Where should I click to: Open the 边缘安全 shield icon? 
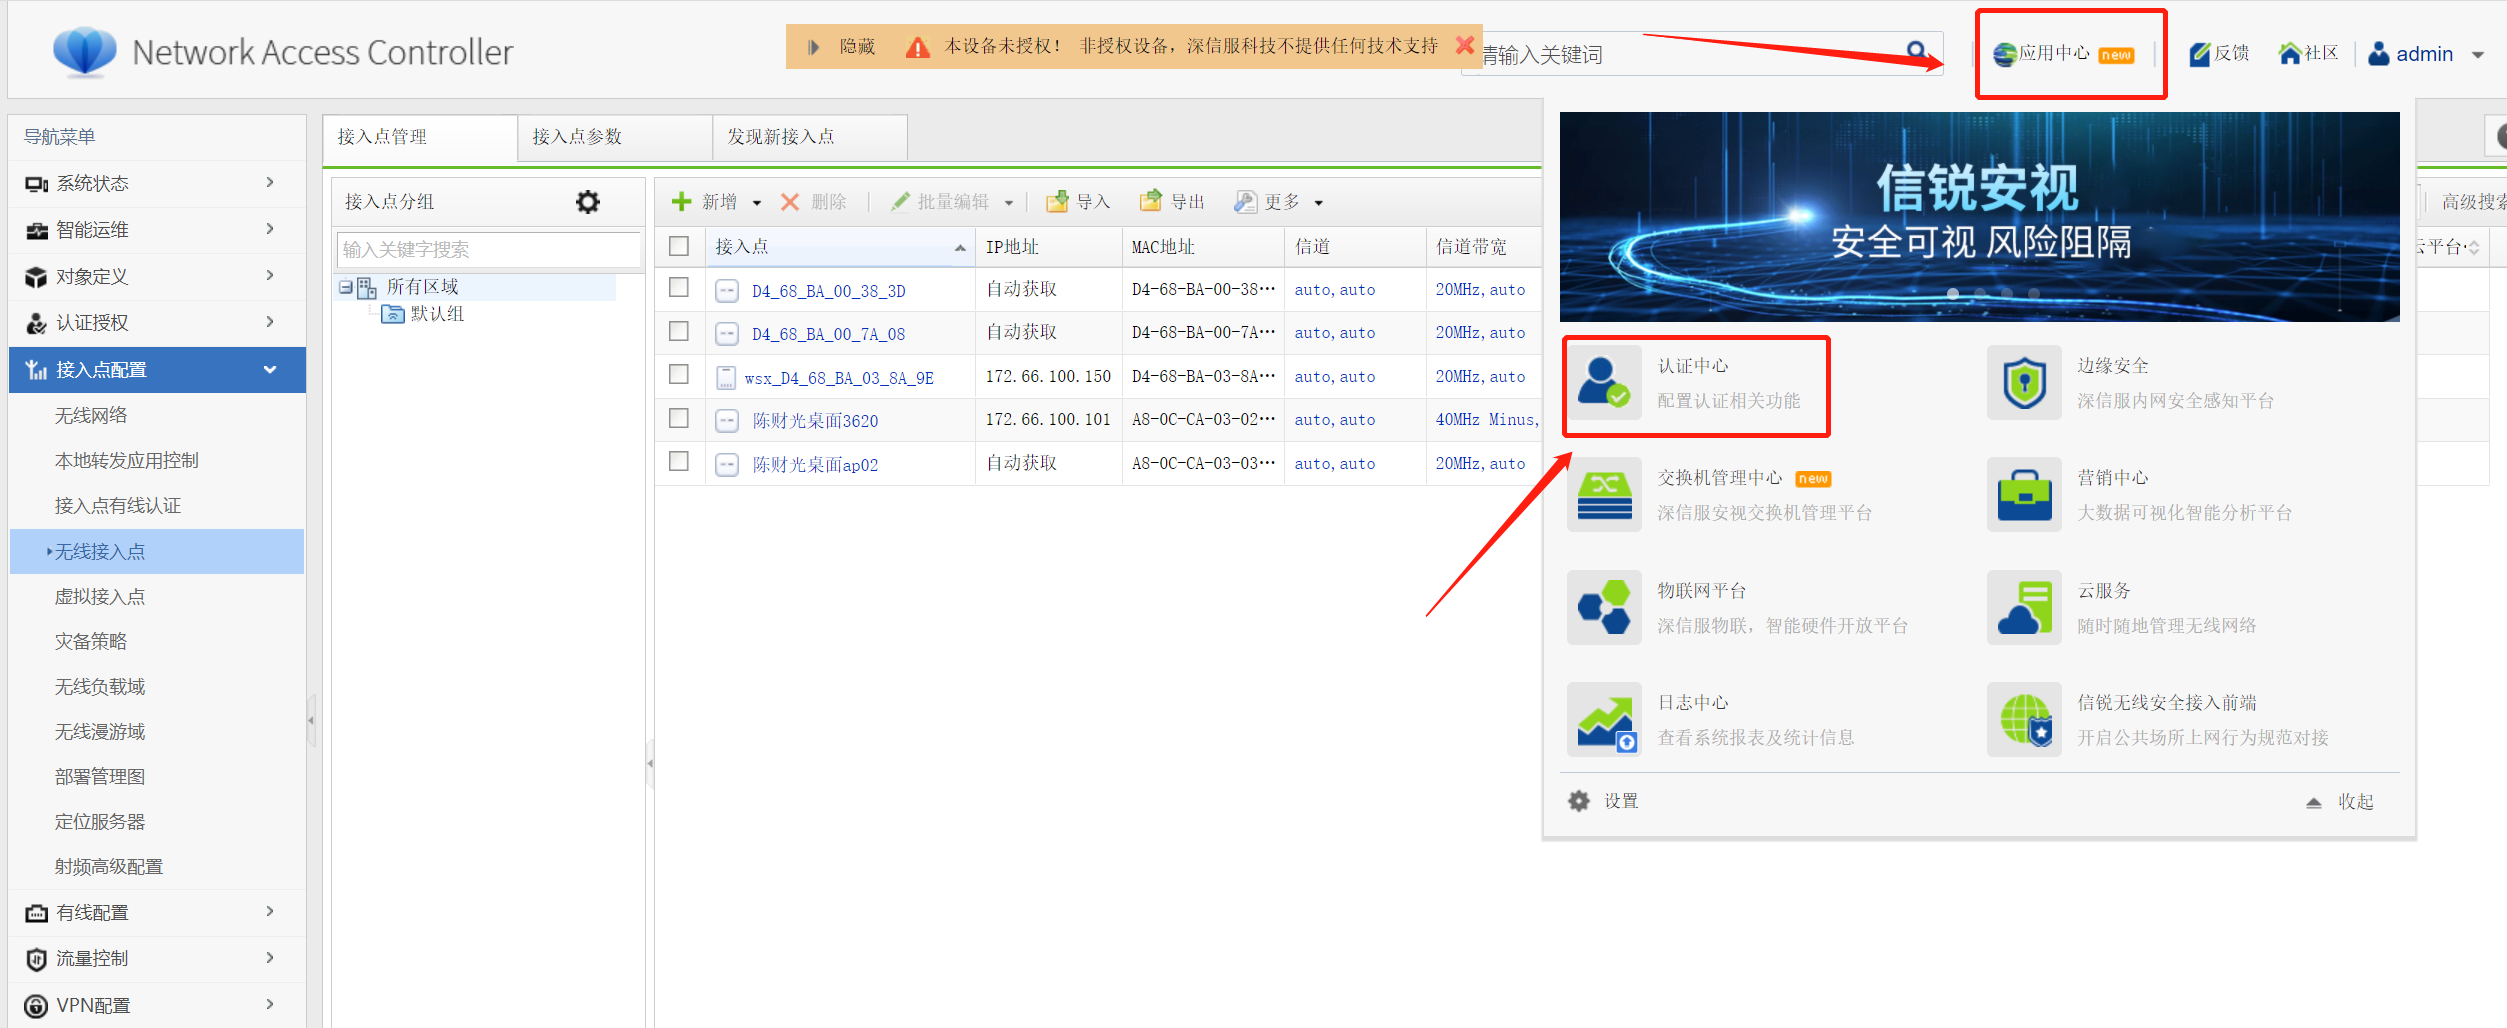click(x=2024, y=382)
